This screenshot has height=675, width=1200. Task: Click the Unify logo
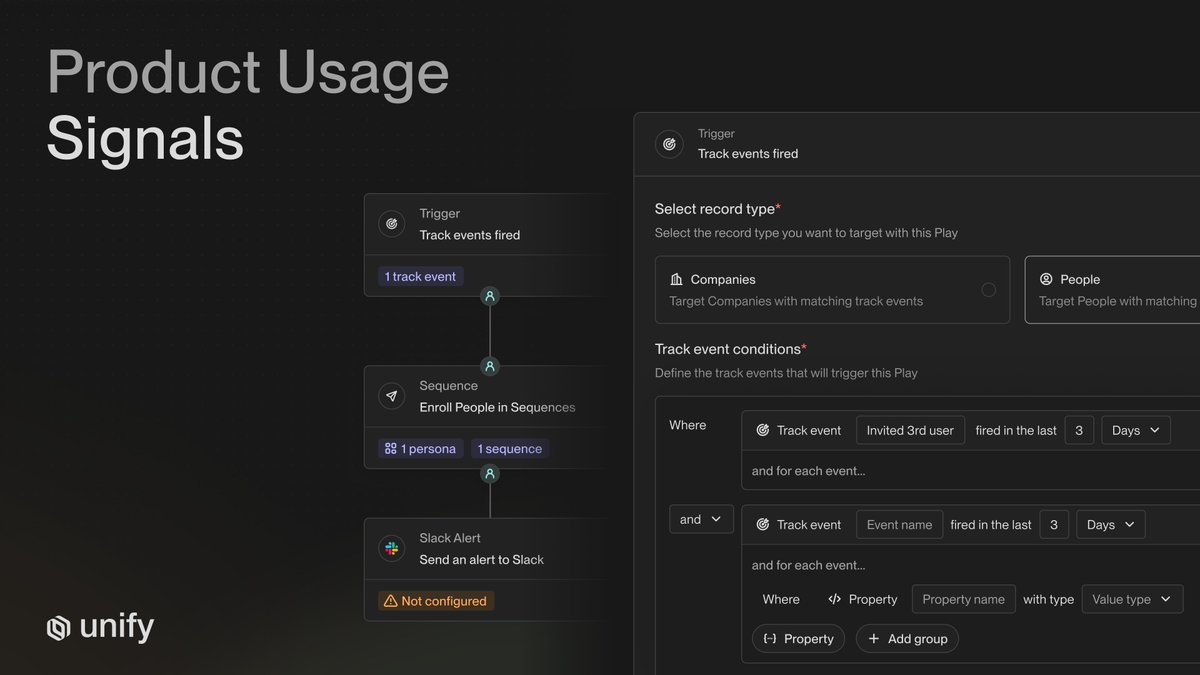[100, 628]
